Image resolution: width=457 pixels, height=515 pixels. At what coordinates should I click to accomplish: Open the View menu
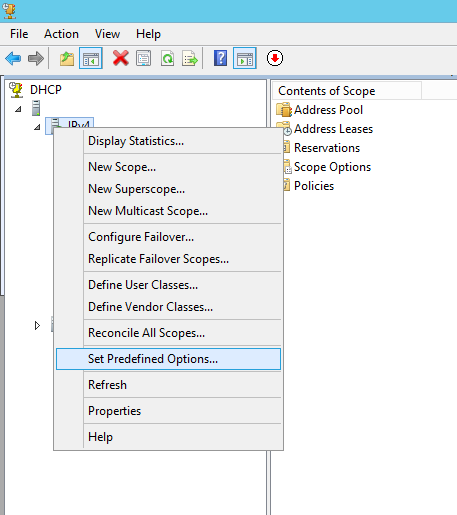point(107,34)
